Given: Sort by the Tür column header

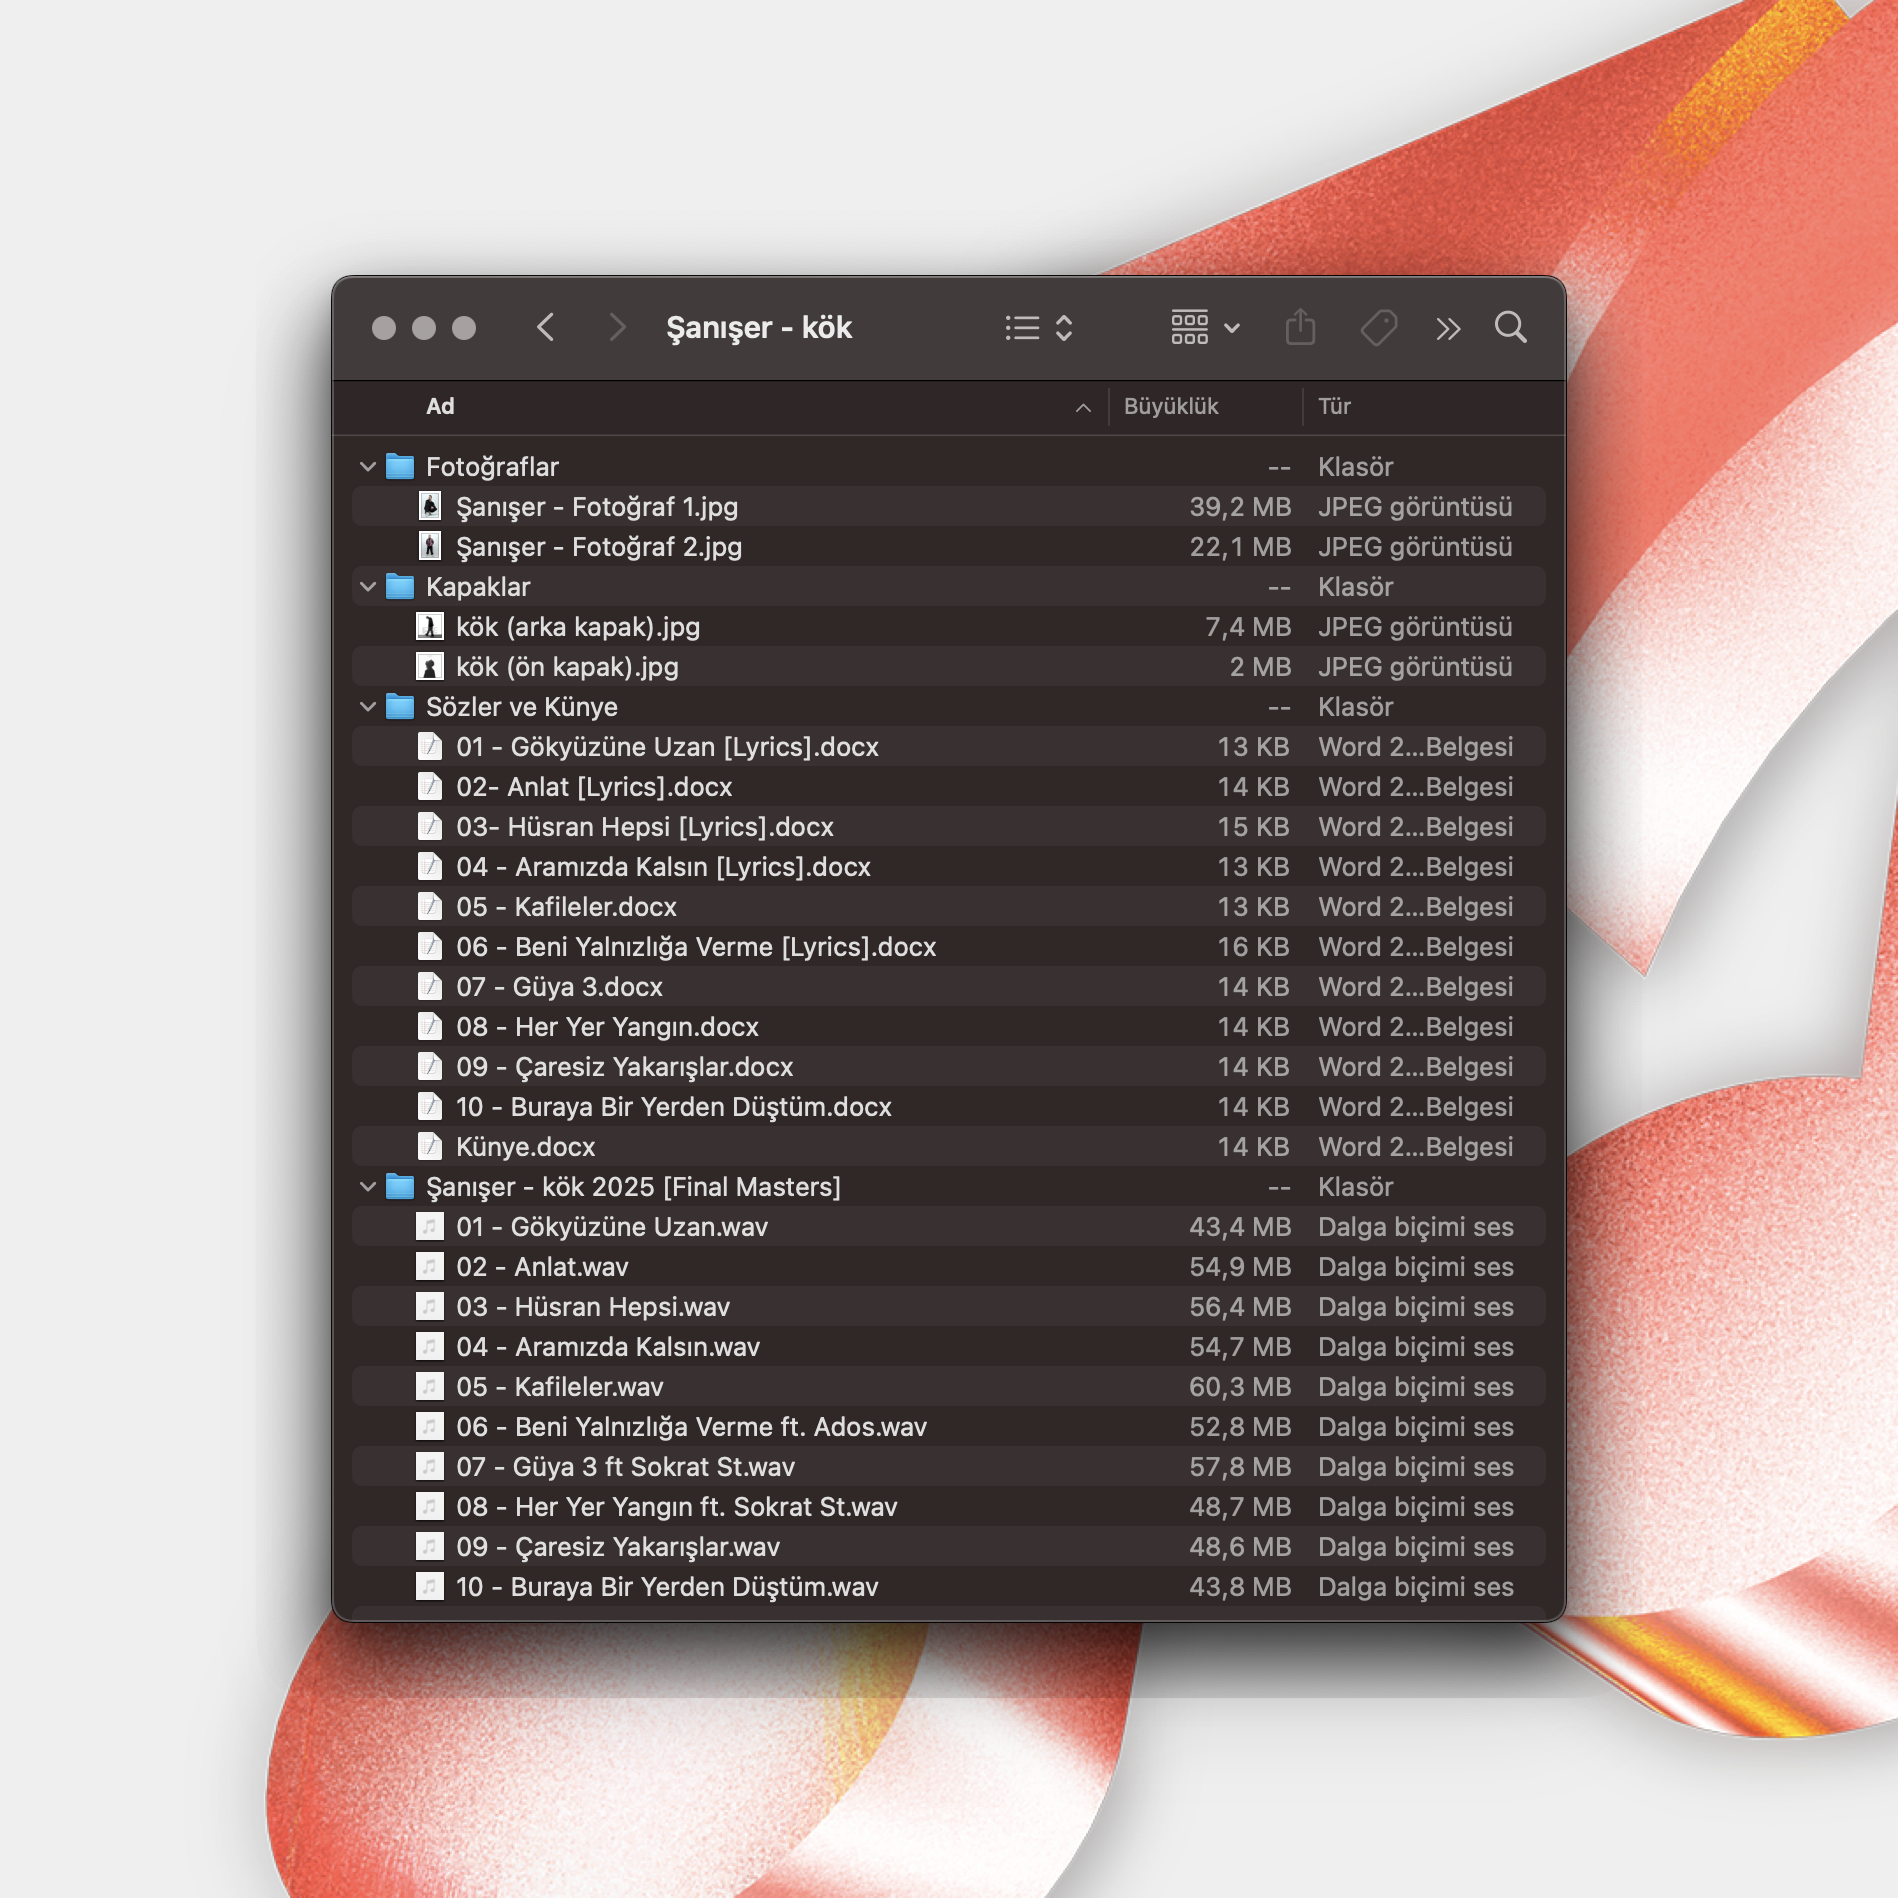Looking at the screenshot, I should coord(1334,407).
